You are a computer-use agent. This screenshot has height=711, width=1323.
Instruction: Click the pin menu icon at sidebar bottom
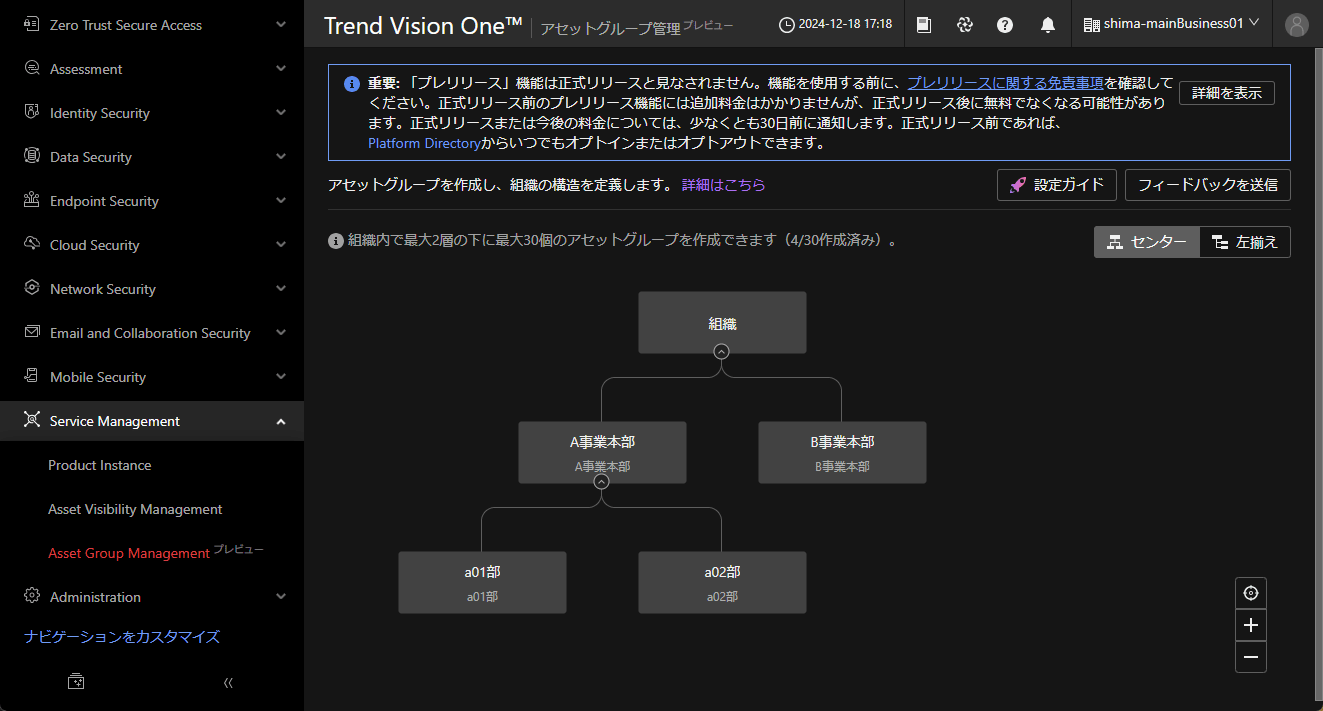coord(76,682)
